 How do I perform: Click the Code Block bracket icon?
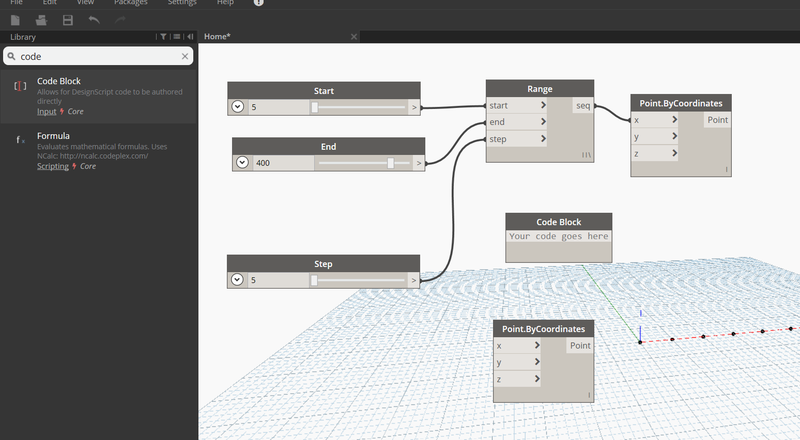[x=20, y=86]
